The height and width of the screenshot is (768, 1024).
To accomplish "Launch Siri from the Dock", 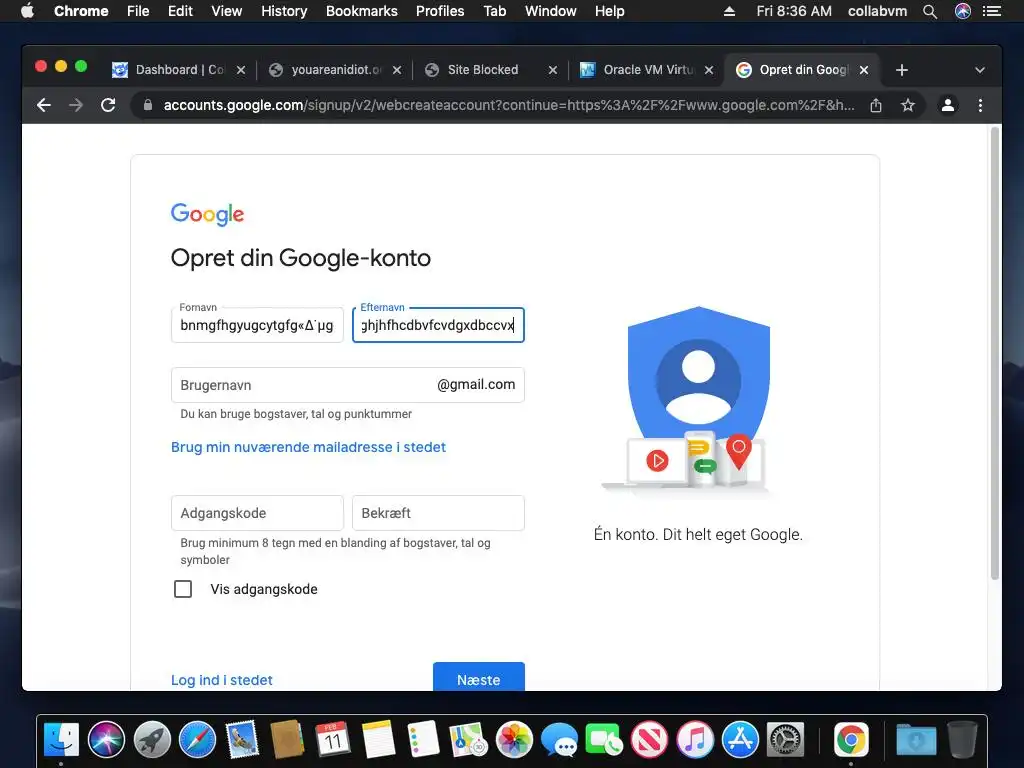I will pyautogui.click(x=106, y=740).
